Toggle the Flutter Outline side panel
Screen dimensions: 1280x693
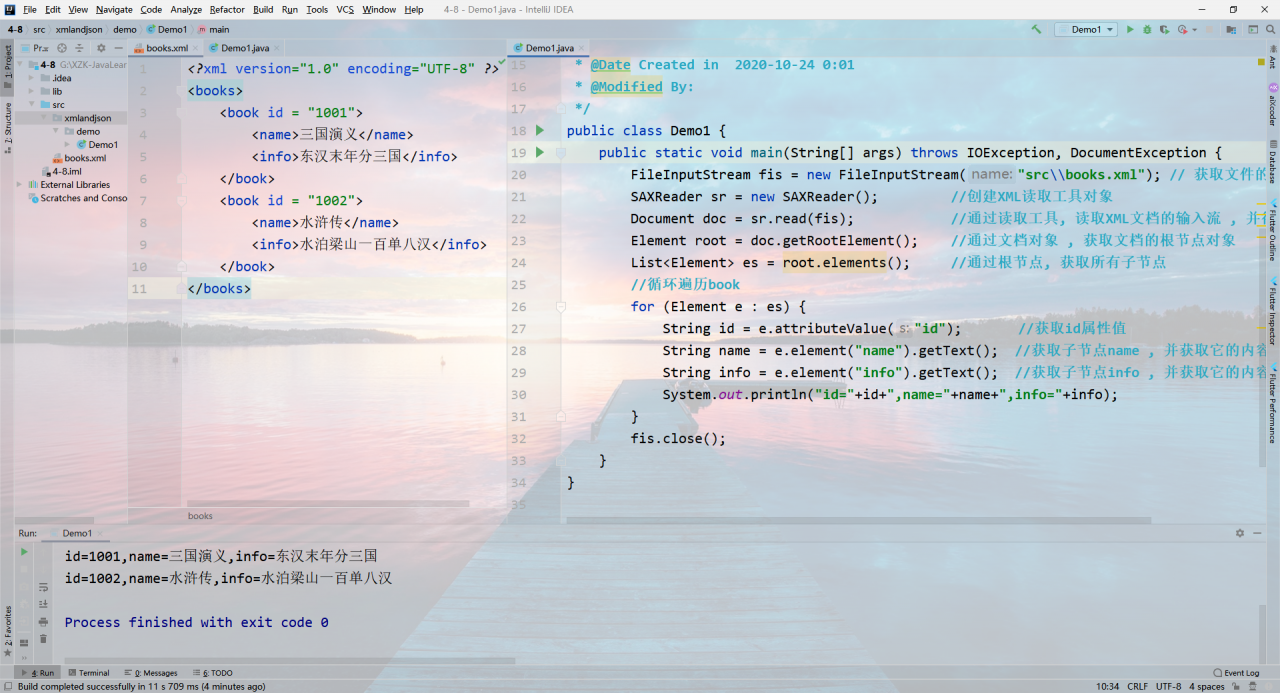click(x=1272, y=229)
